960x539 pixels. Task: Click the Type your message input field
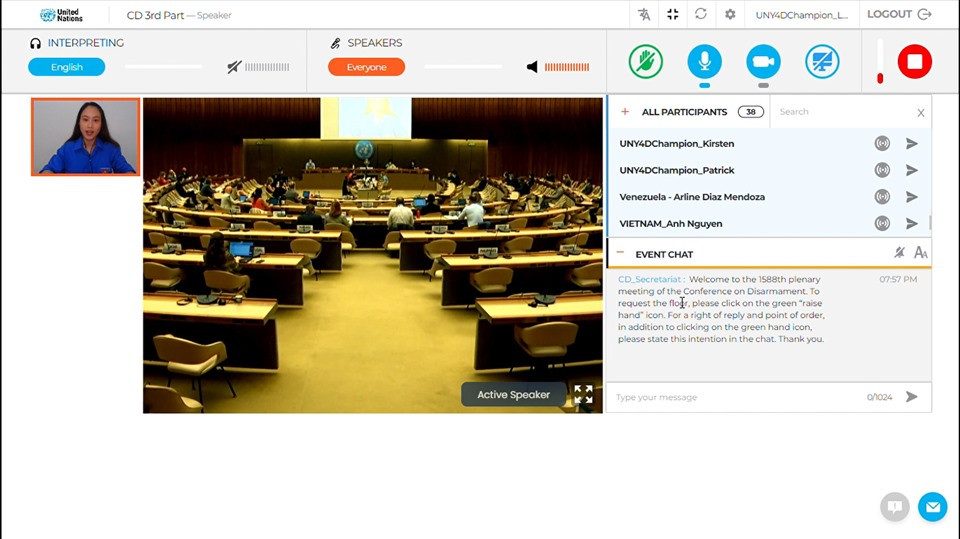pyautogui.click(x=735, y=397)
